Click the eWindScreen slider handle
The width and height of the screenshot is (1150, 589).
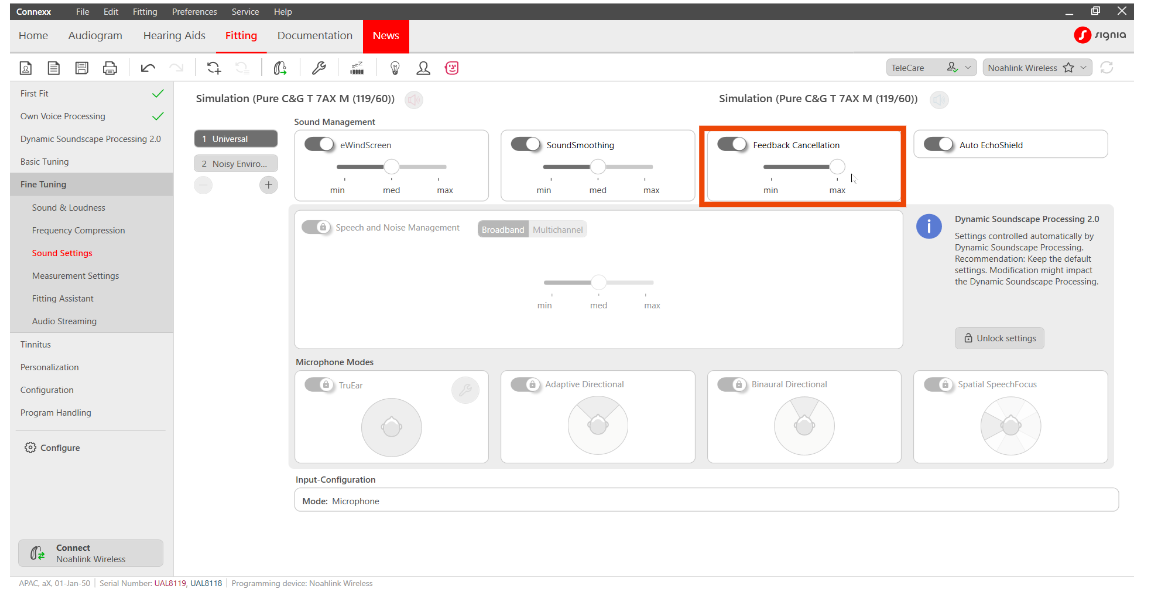point(392,167)
